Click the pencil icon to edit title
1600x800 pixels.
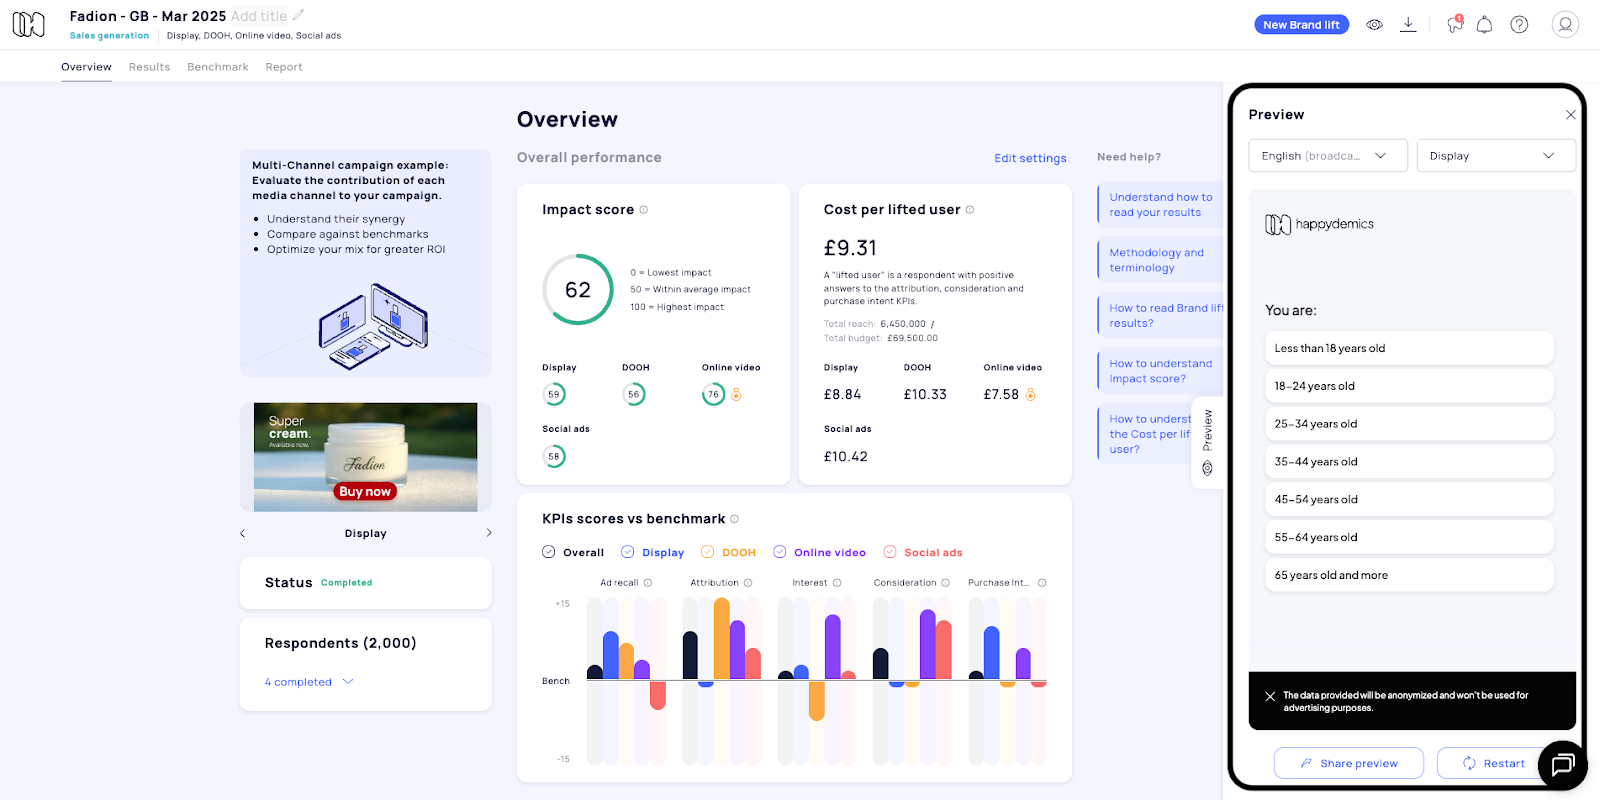298,15
